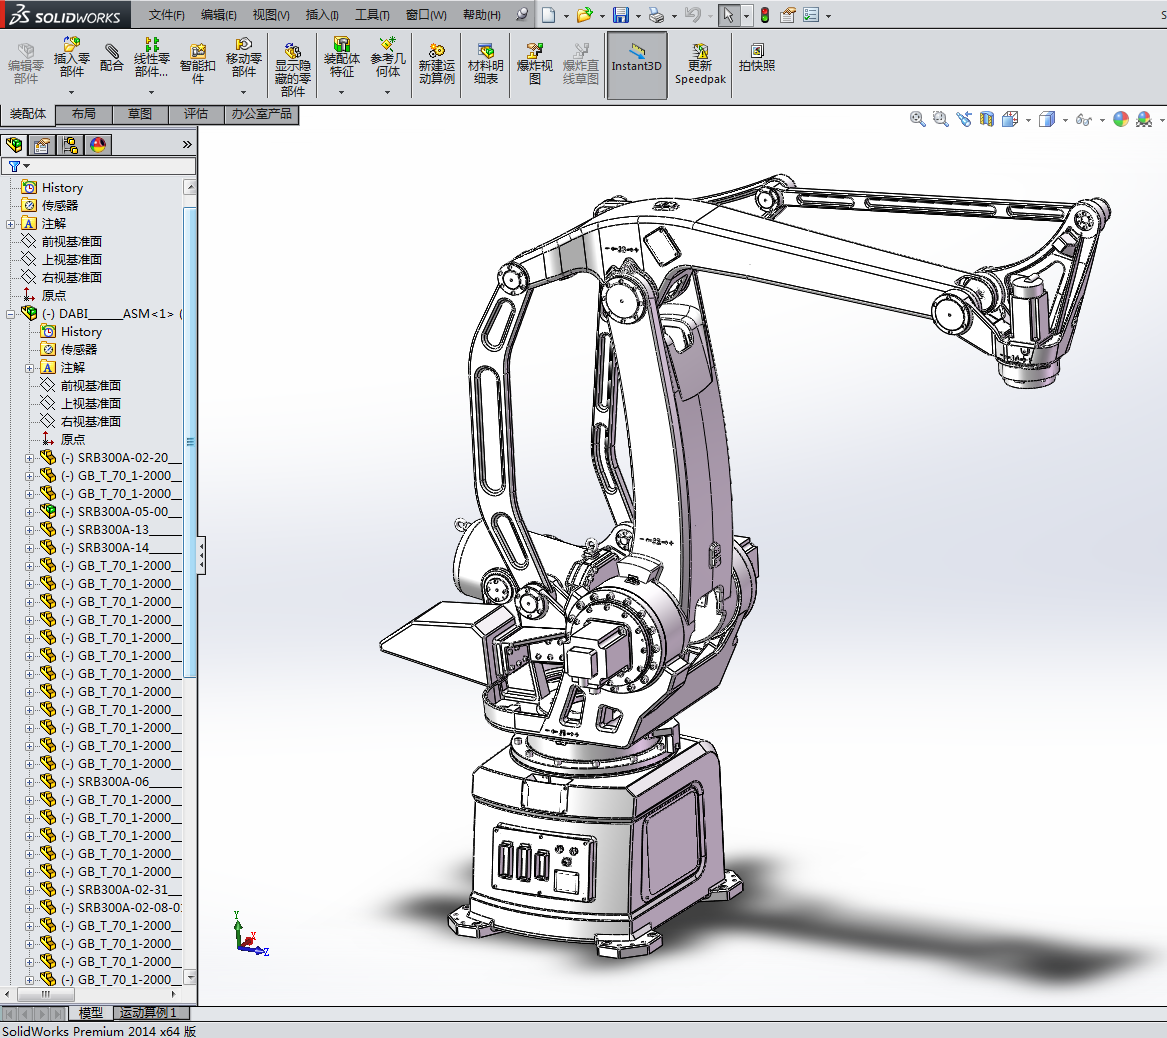Viewport: 1167px width, 1038px height.
Task: Open the dropdown arrow under 插入零部件
Action: (x=71, y=93)
